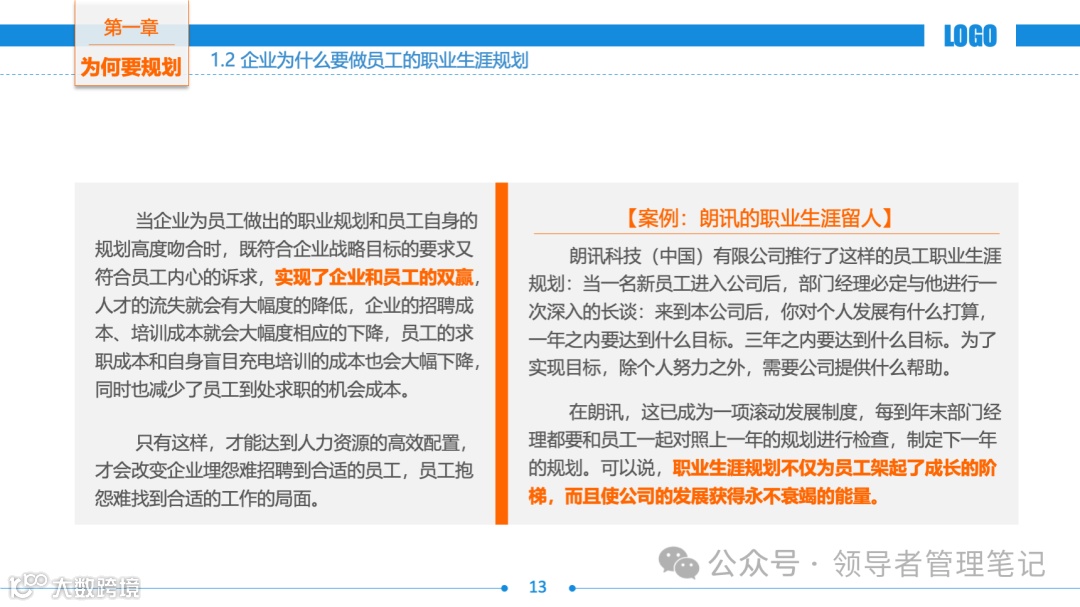Click the LOGO placeholder in header
Screen dimensions: 1080x607
tap(970, 36)
